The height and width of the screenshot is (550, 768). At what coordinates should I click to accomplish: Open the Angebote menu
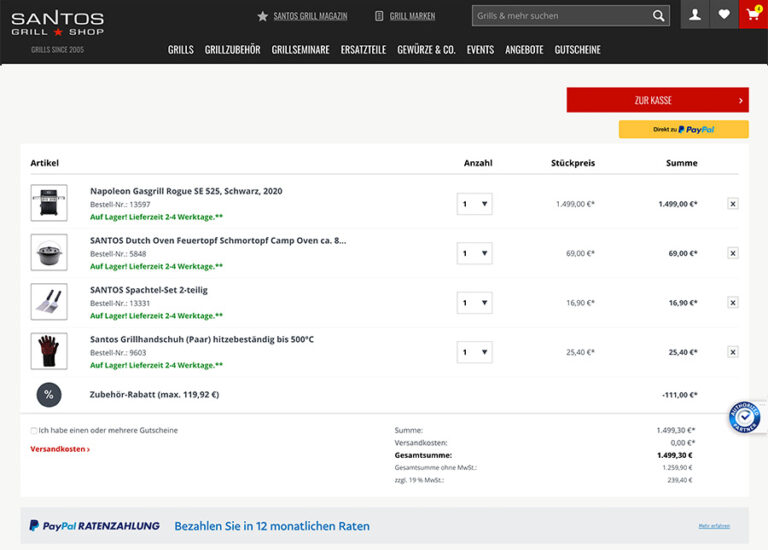pos(524,49)
